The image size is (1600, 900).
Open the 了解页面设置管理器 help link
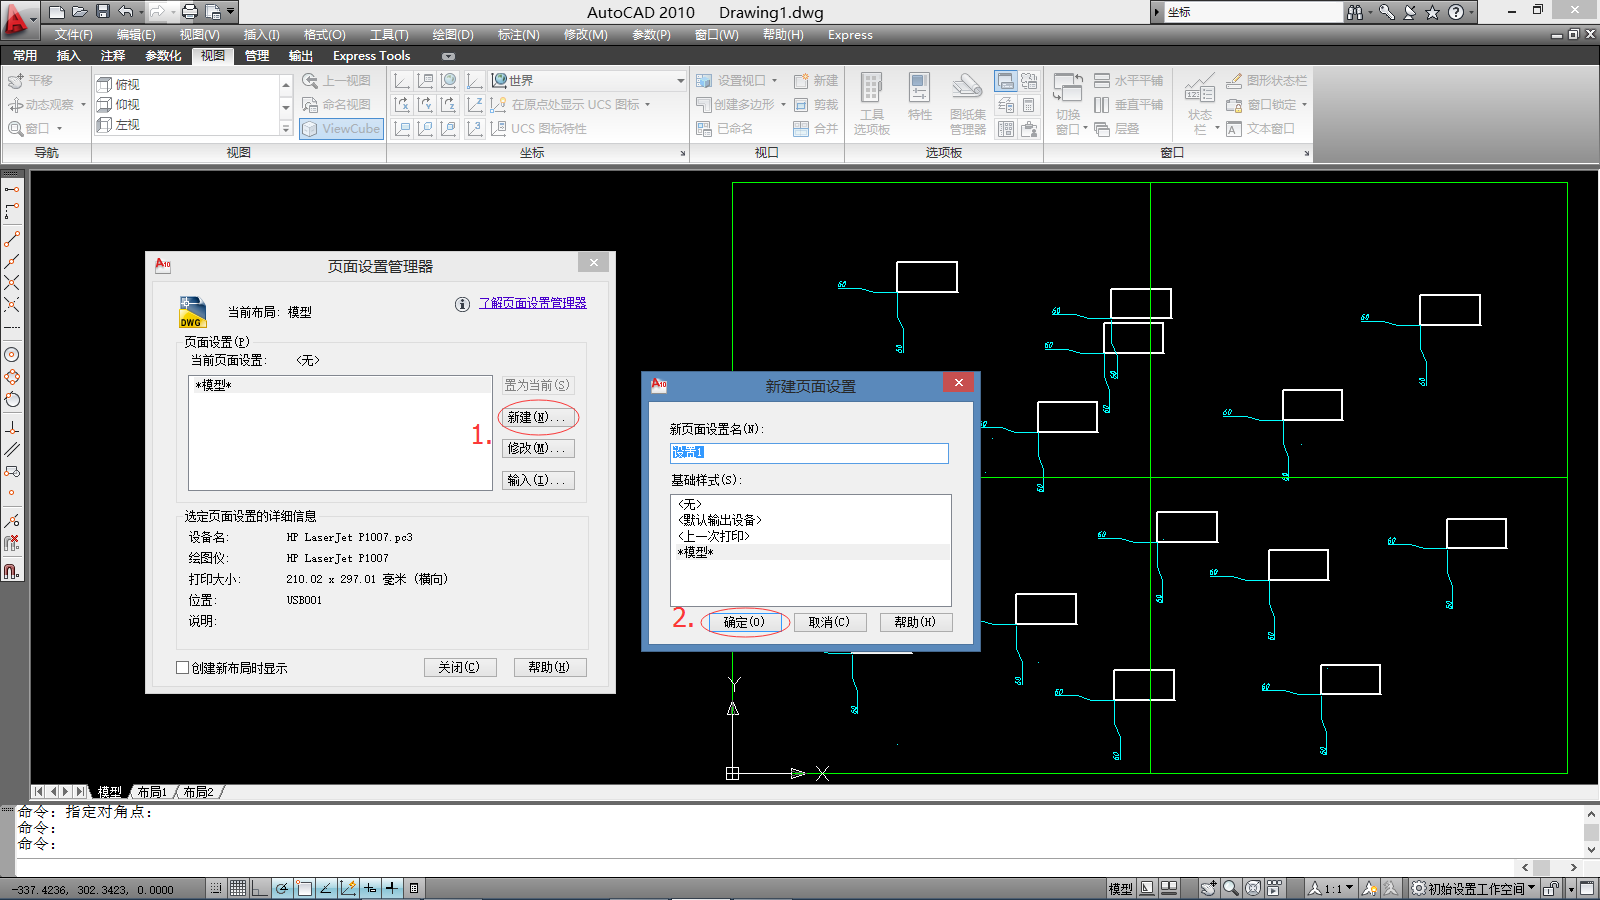(x=532, y=303)
